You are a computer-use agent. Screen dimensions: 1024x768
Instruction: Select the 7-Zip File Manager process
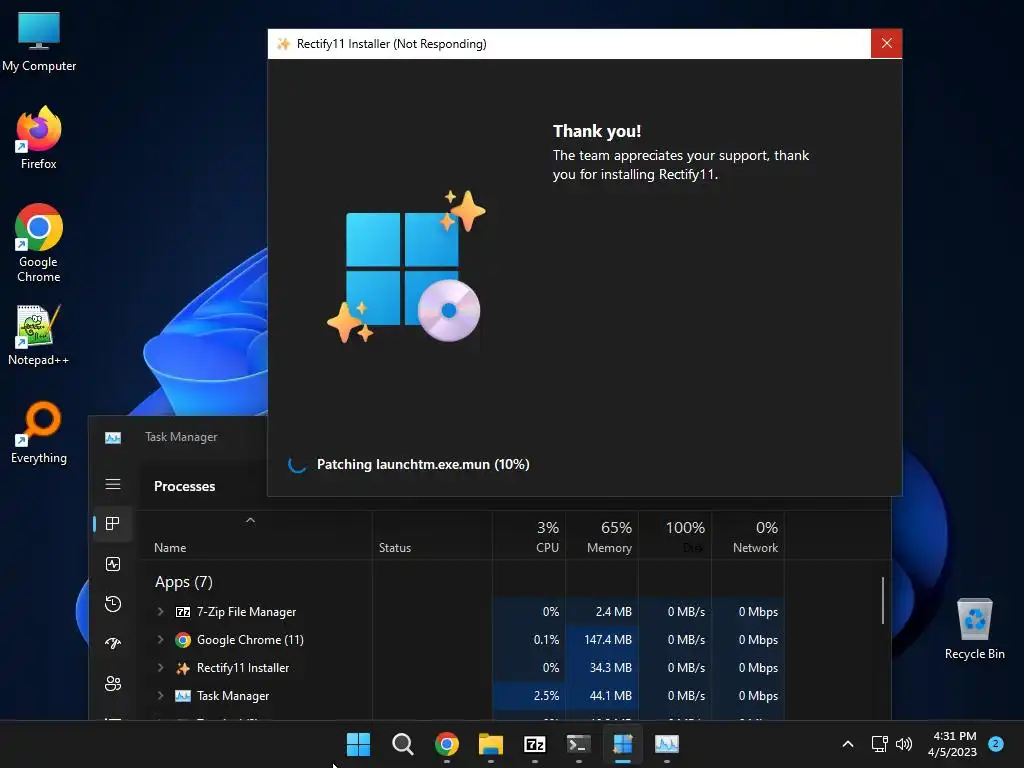coord(246,612)
